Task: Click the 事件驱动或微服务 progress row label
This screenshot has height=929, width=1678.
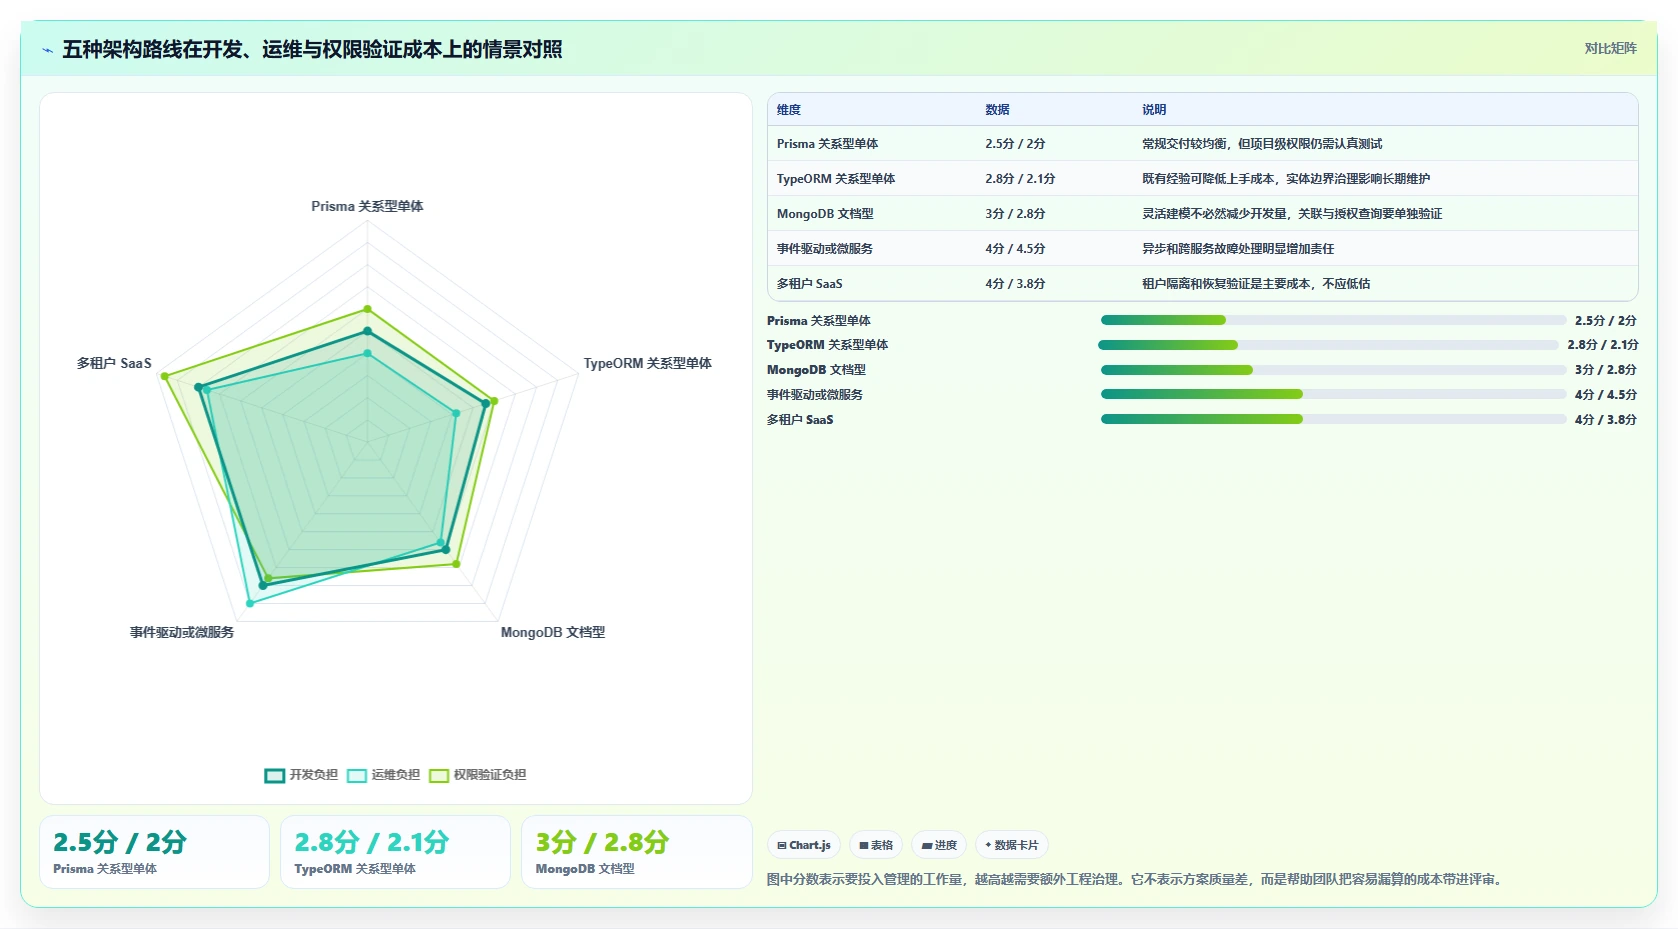Action: coord(815,395)
